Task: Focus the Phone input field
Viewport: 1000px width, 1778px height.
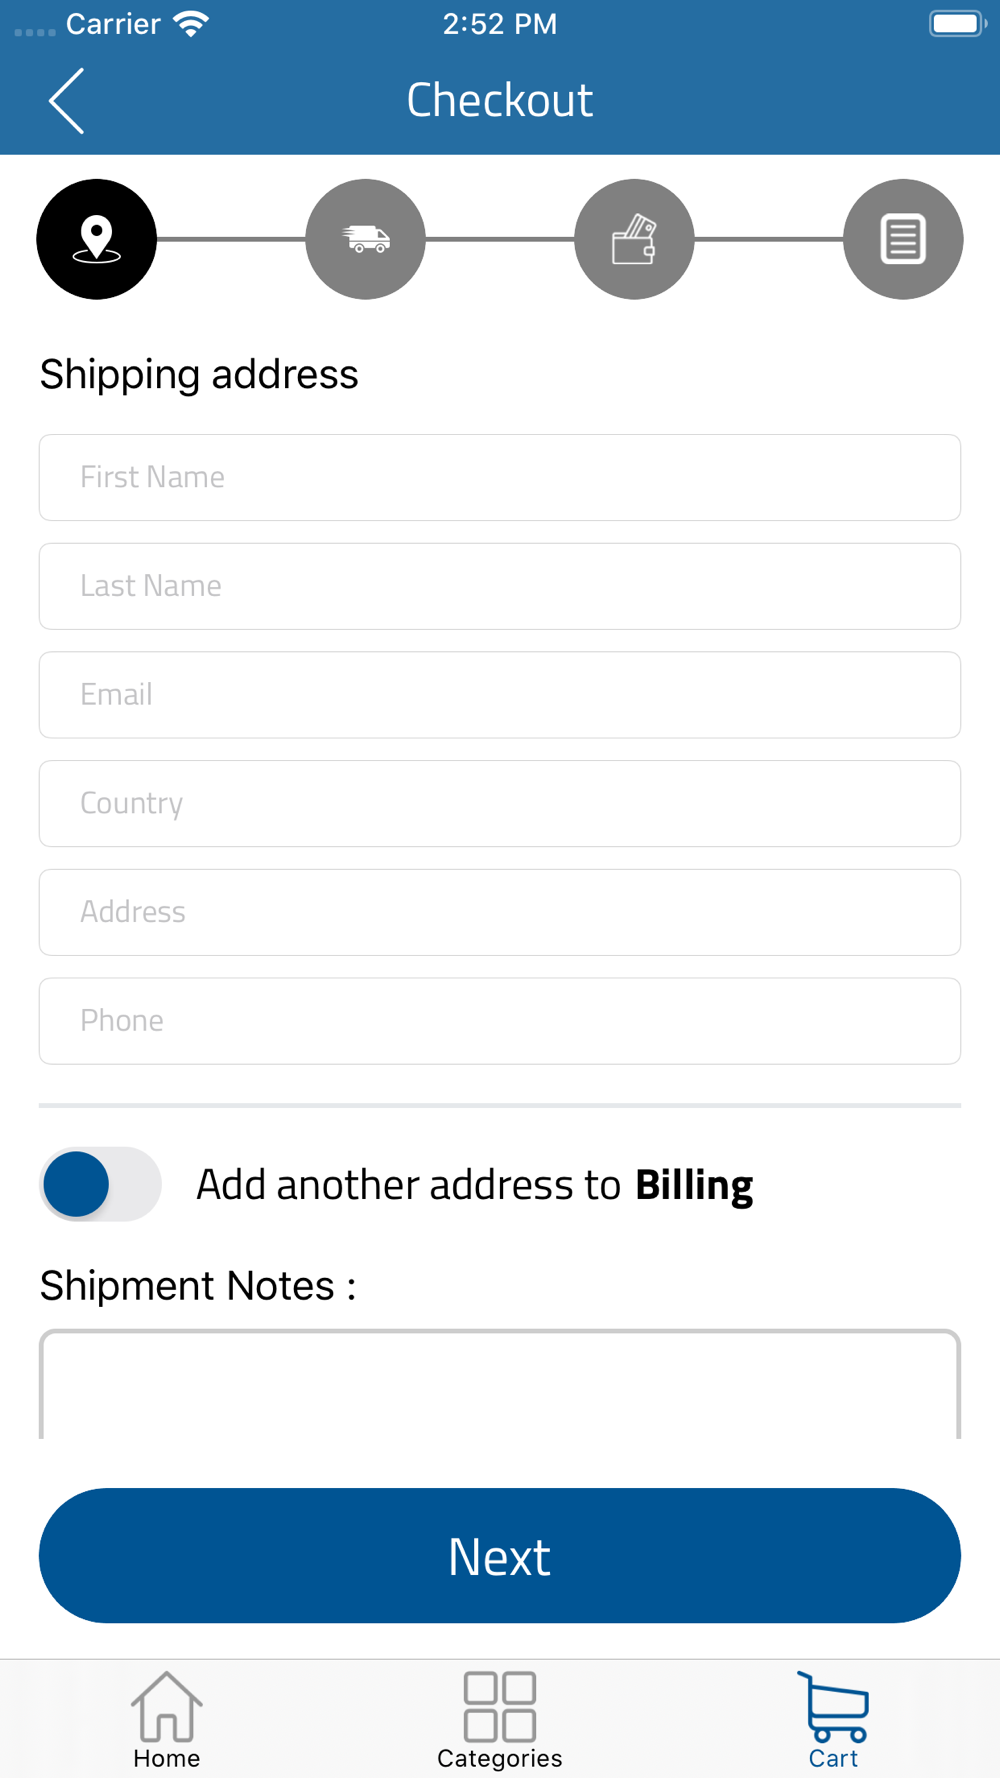Action: (500, 1021)
